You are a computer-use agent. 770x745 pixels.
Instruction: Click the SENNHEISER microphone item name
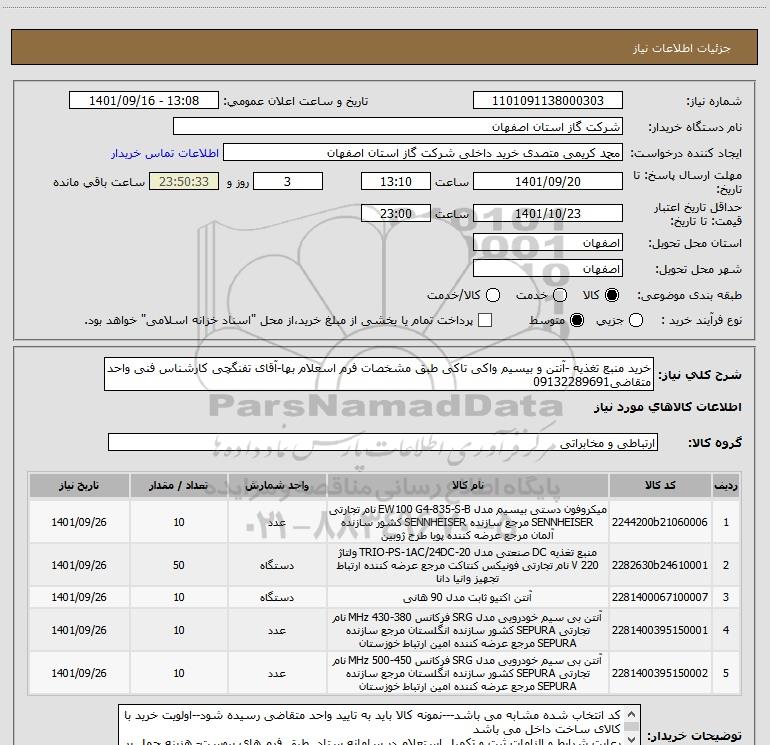[468, 522]
